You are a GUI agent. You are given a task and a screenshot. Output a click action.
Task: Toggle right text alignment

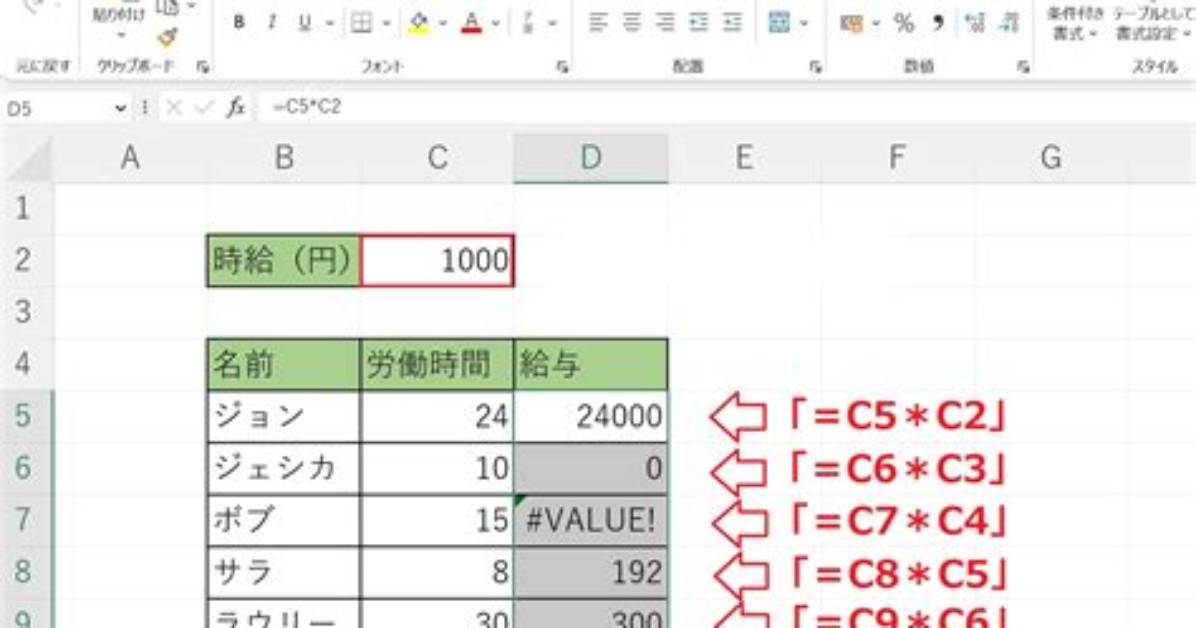click(x=665, y=23)
